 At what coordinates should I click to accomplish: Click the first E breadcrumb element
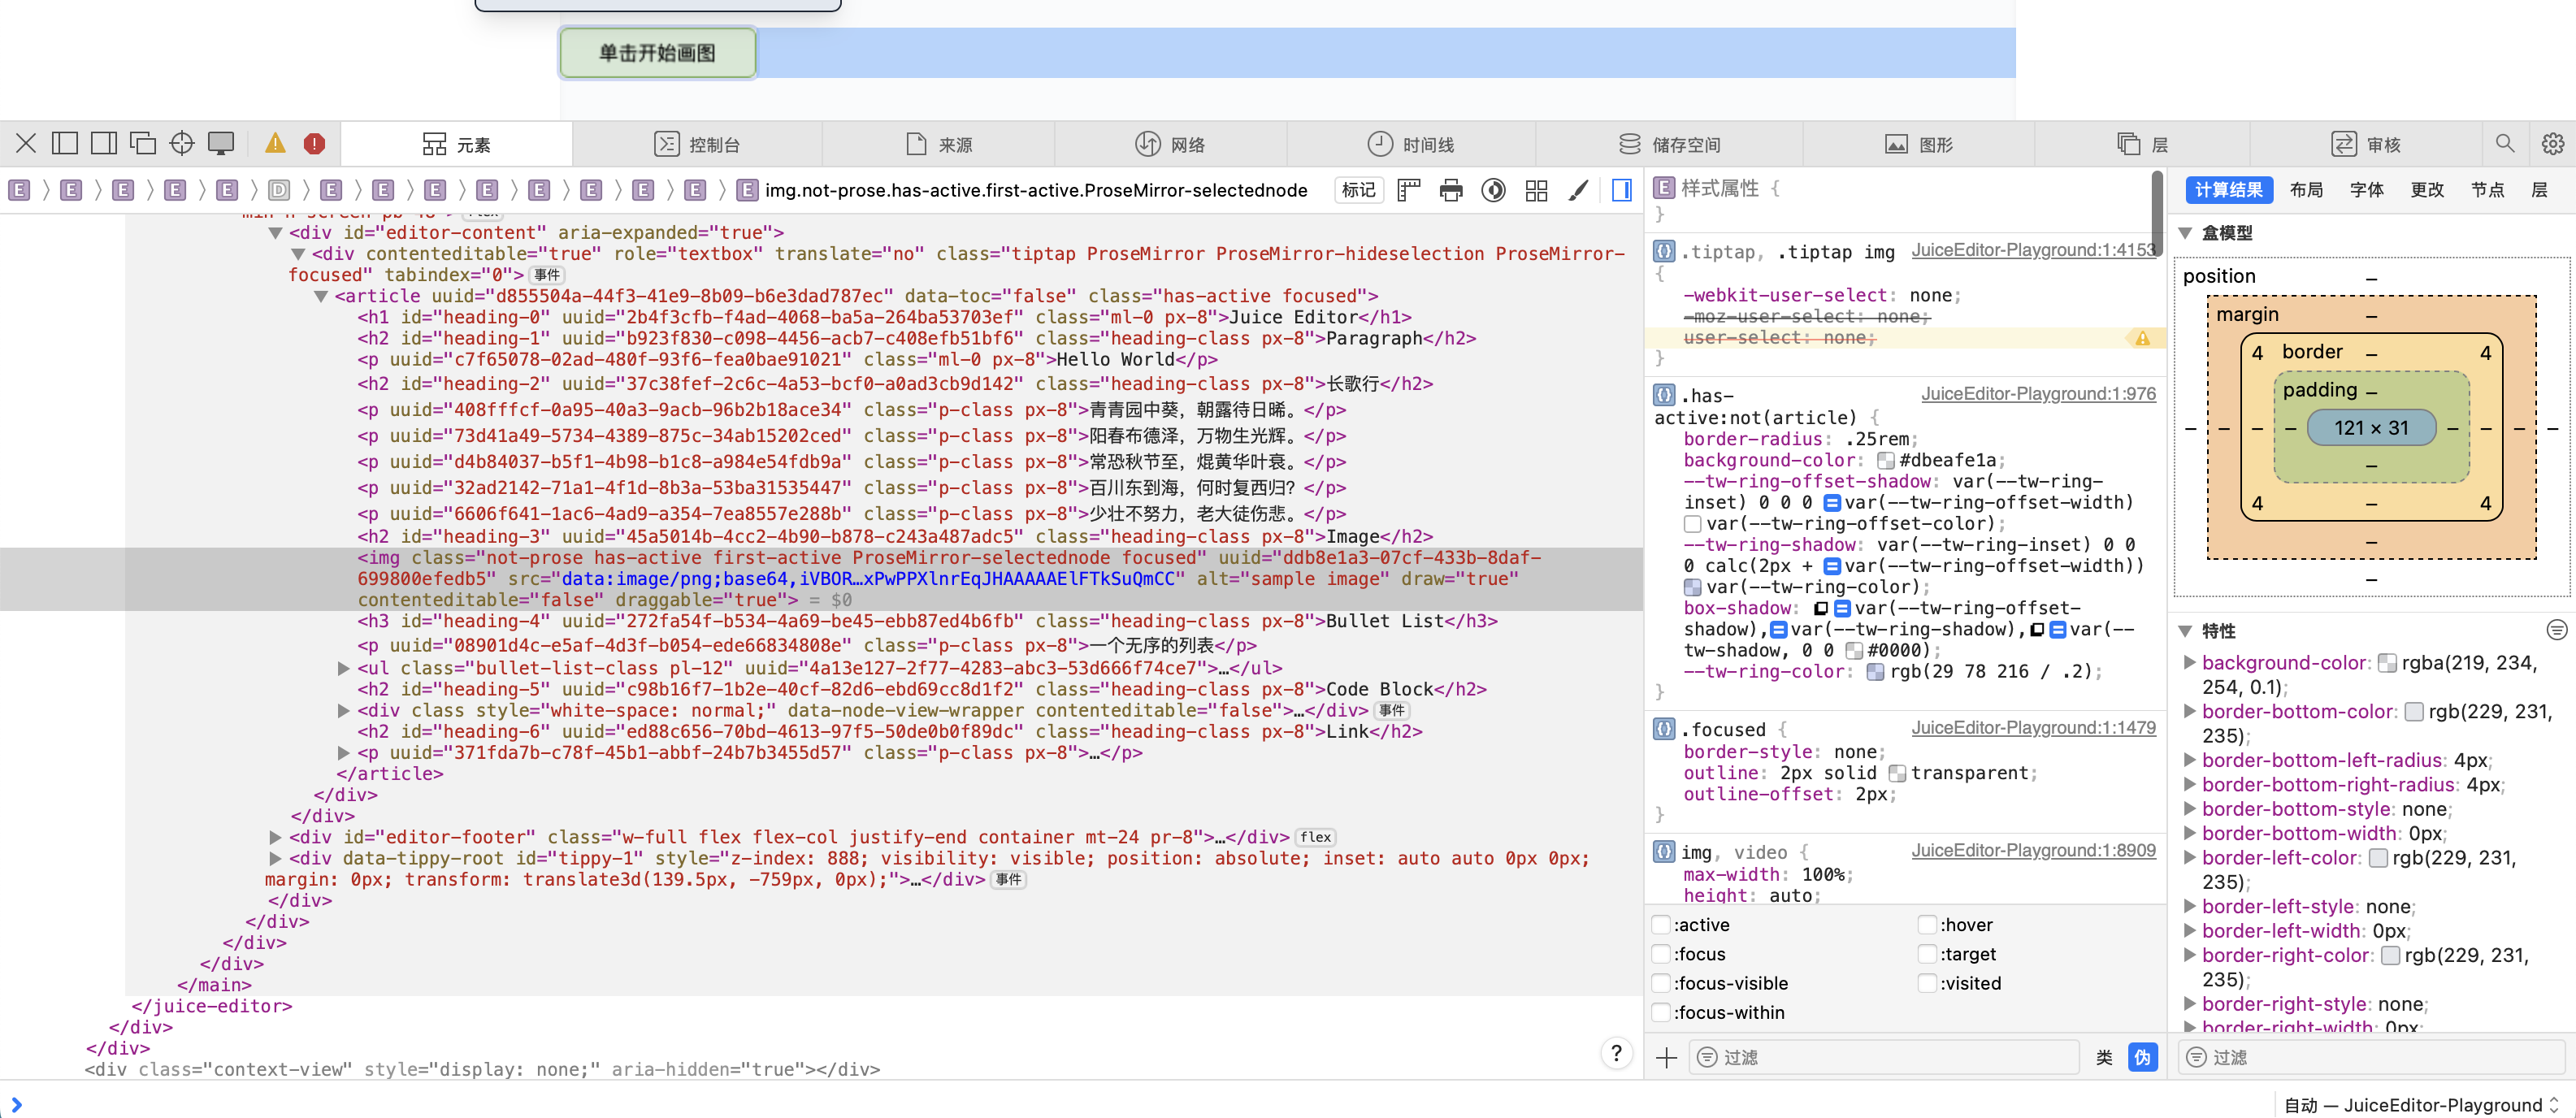[19, 190]
